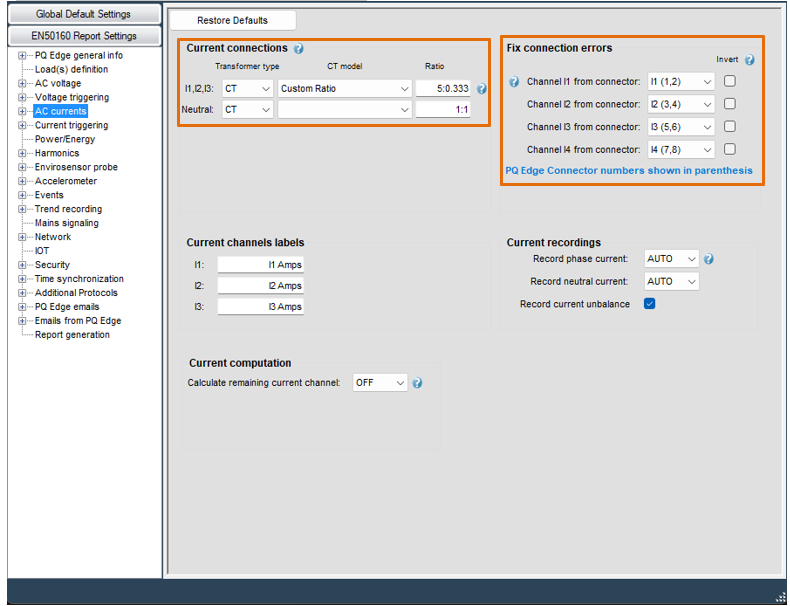The image size is (790, 606).
Task: Expand the Voltage triggering node
Action: 22,97
